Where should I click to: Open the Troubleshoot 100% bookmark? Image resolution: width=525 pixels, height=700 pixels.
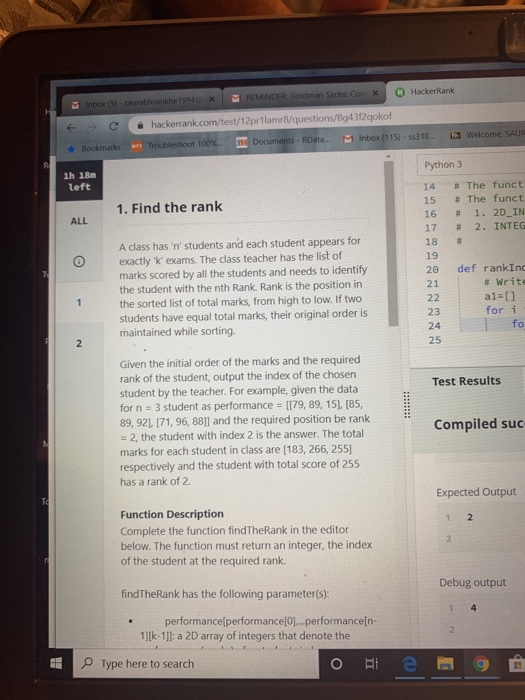pyautogui.click(x=177, y=145)
